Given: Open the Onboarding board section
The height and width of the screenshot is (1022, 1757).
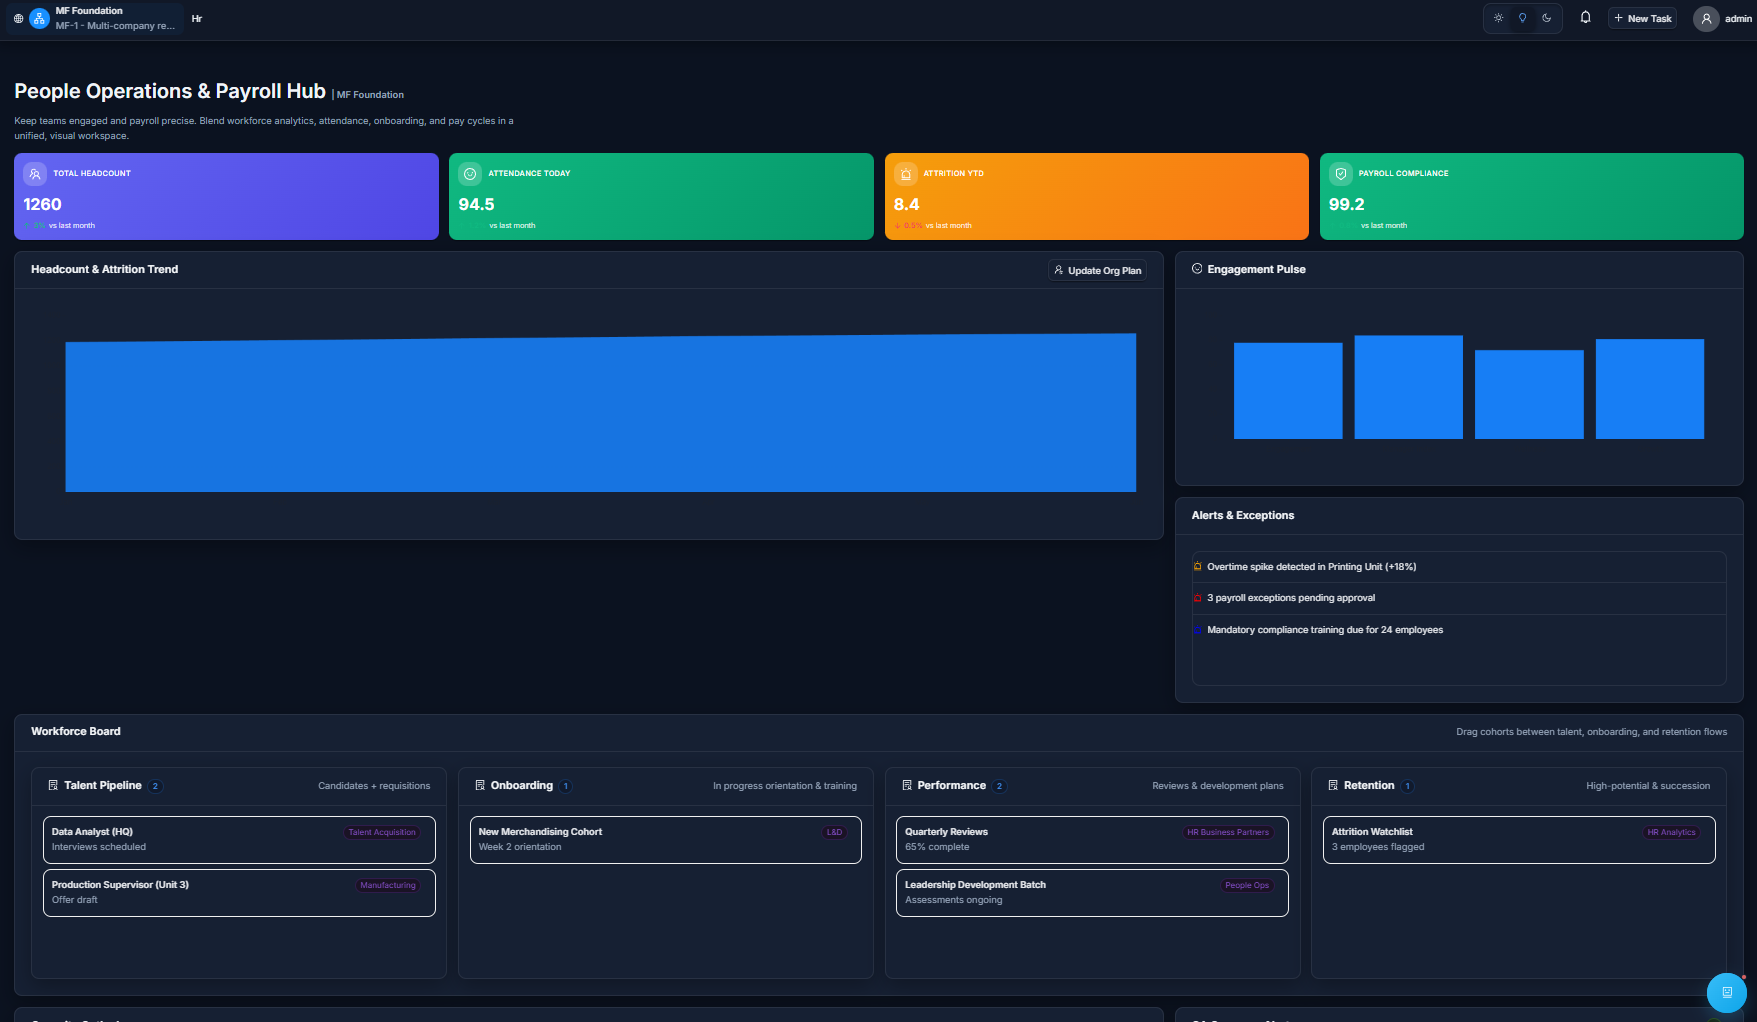Looking at the screenshot, I should (522, 785).
